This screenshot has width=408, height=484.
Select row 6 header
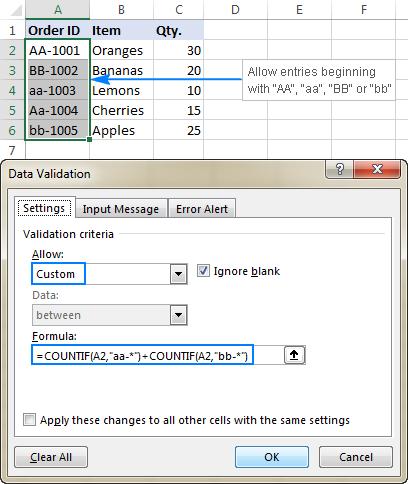coord(13,130)
